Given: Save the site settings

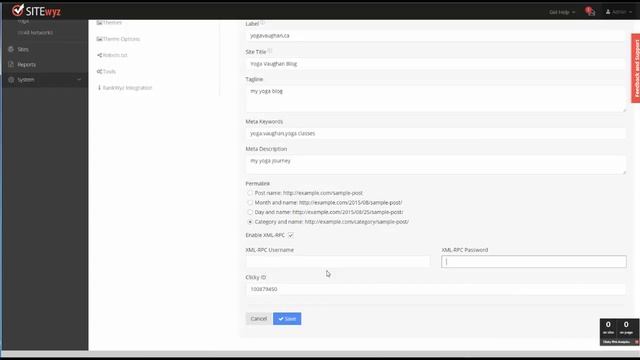Looking at the screenshot, I should [287, 319].
